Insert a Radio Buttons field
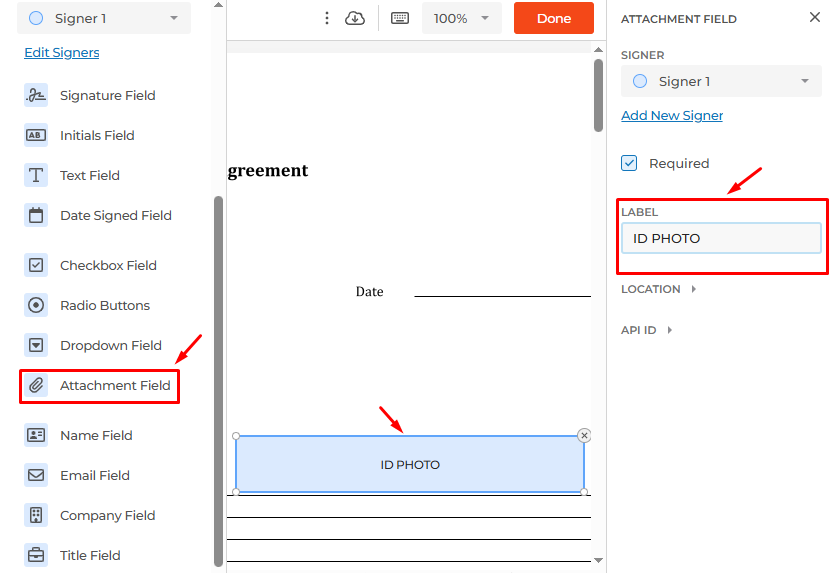 click(104, 305)
